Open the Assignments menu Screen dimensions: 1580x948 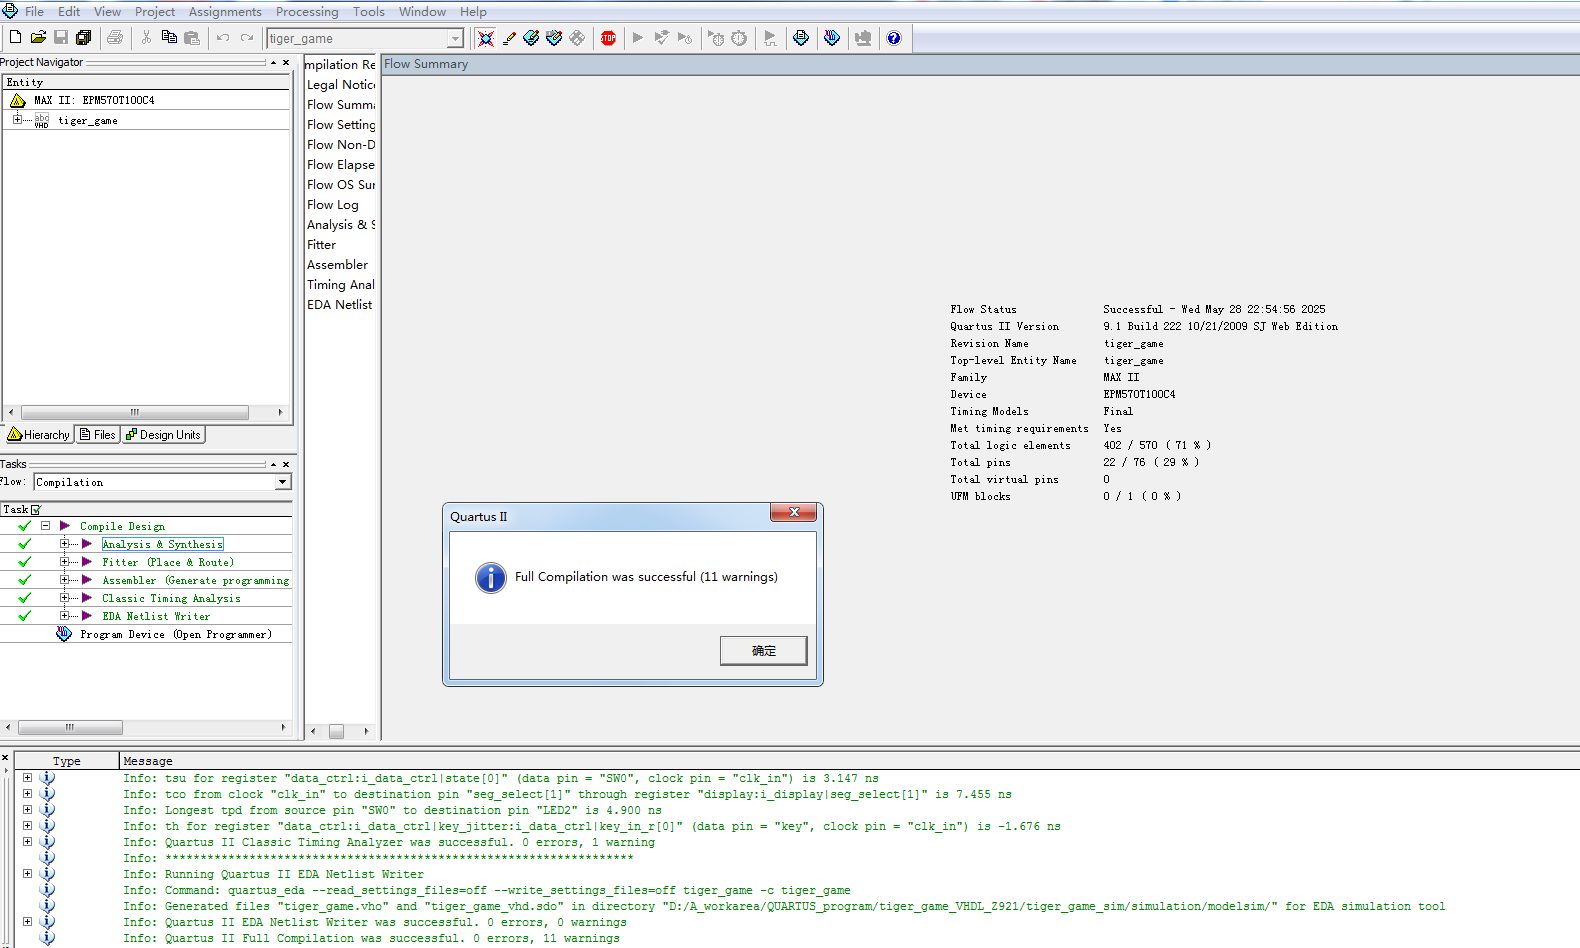225,12
